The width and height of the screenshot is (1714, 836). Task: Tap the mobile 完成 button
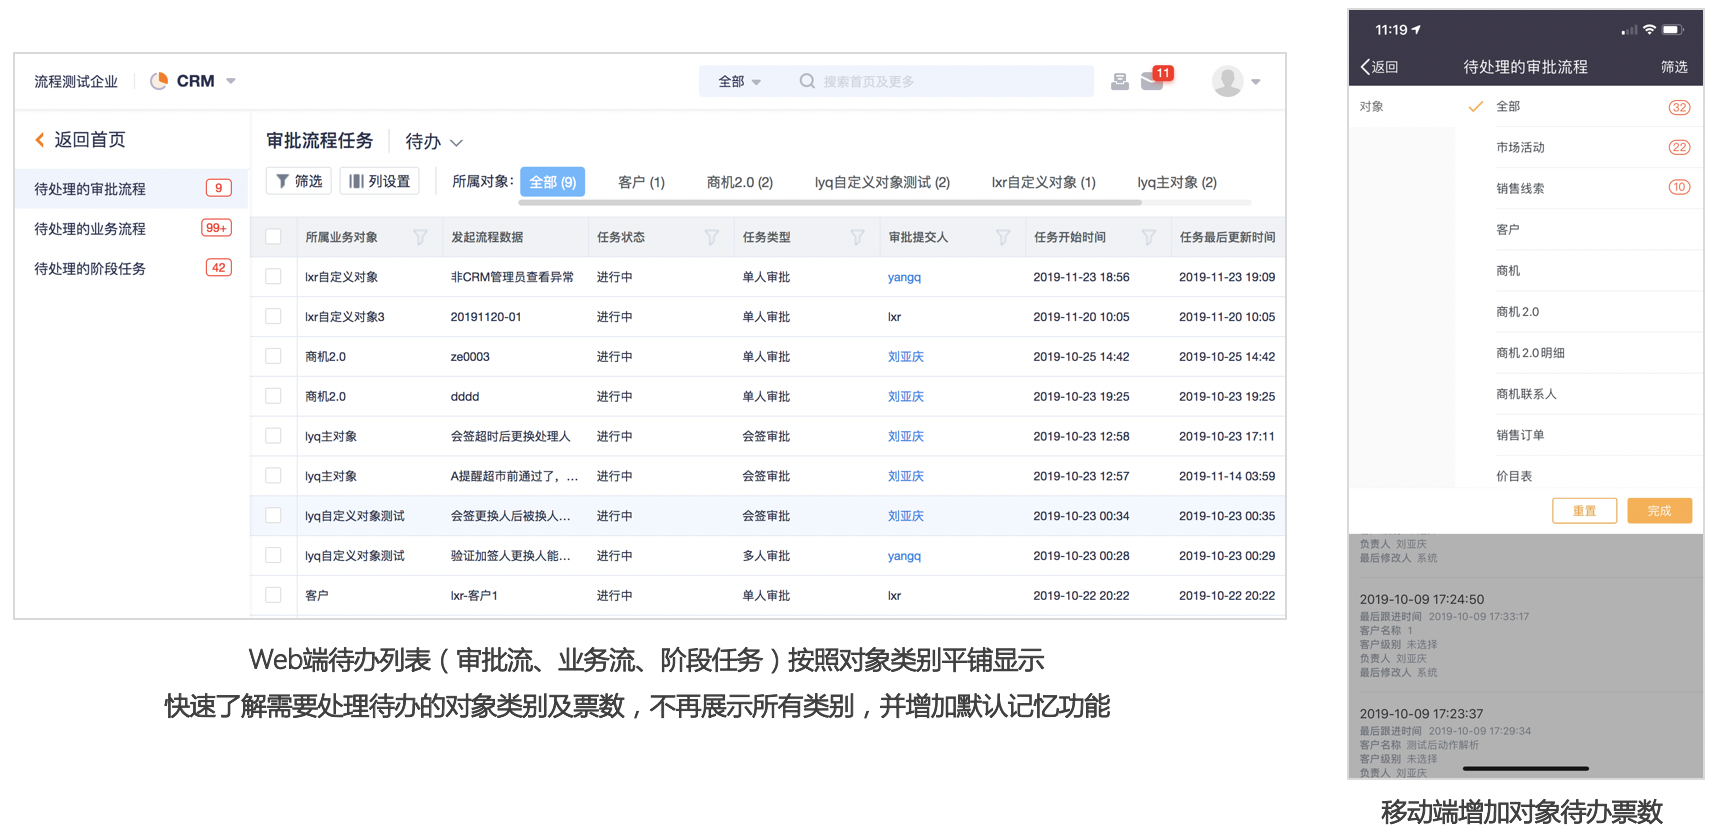click(1660, 511)
